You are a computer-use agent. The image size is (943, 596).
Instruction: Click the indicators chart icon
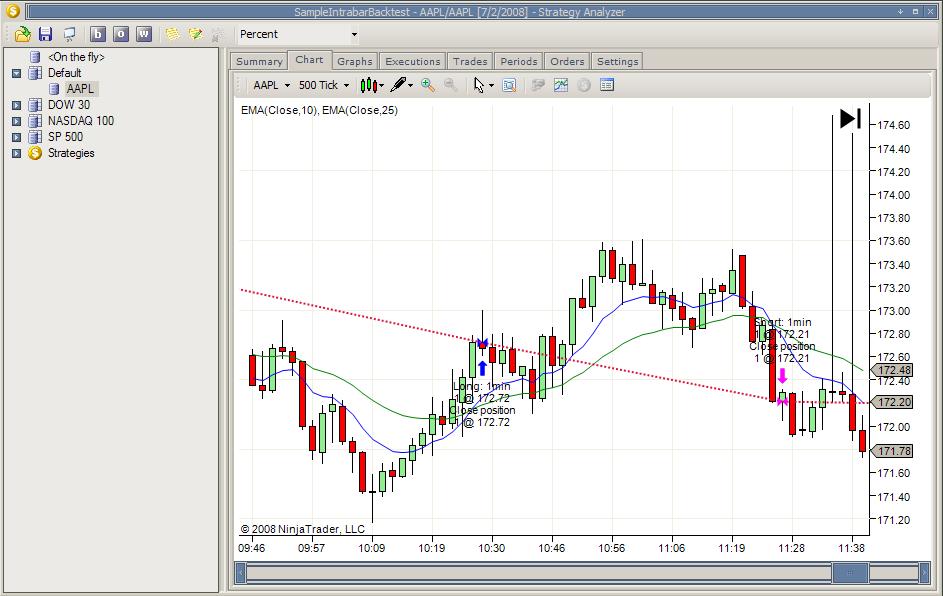click(x=561, y=85)
